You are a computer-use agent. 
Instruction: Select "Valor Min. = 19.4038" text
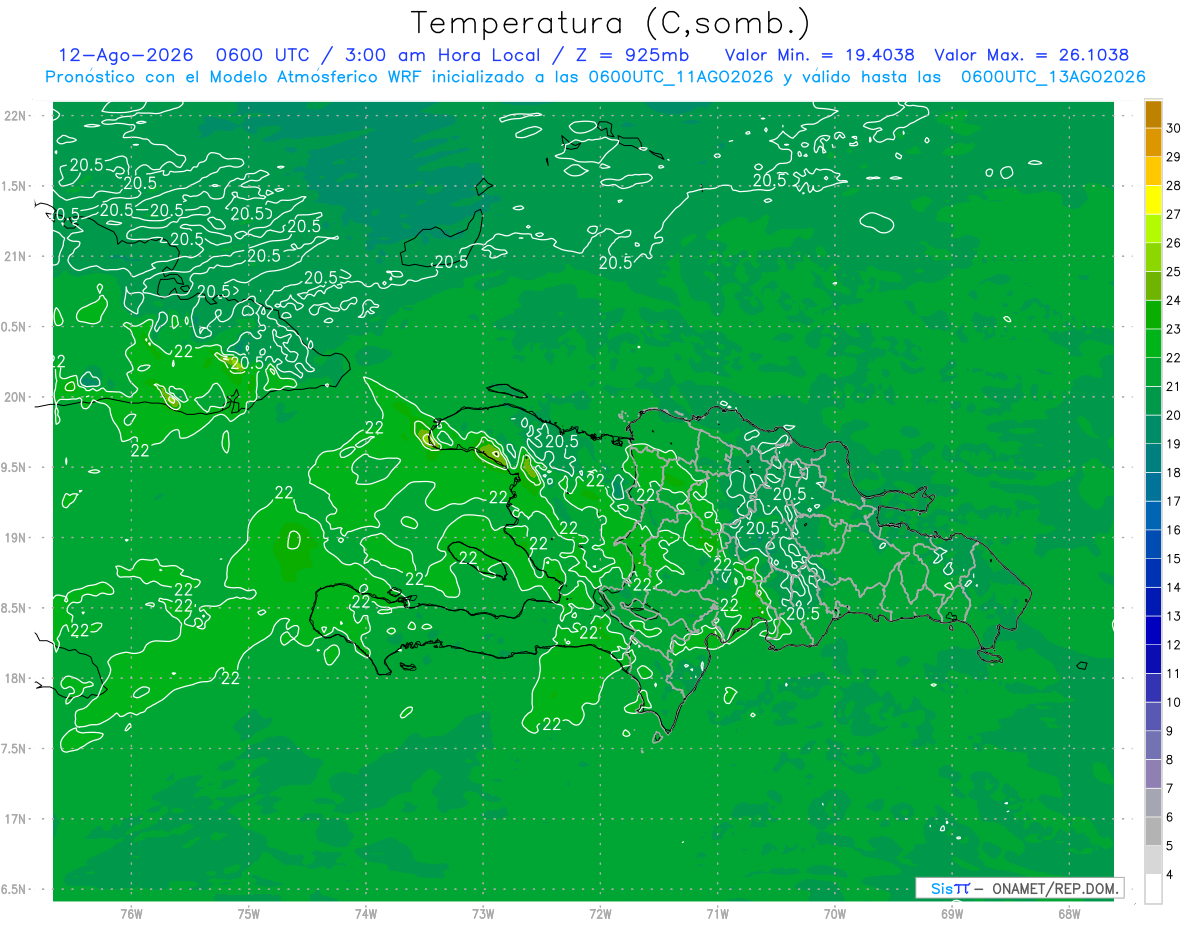click(x=821, y=55)
